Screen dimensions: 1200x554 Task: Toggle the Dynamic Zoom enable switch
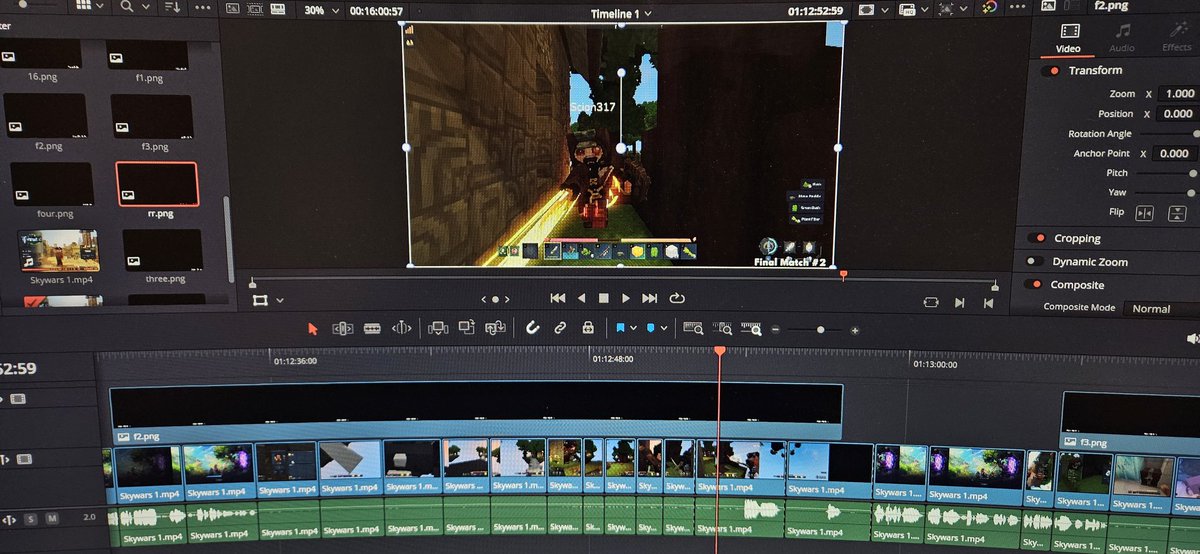(1033, 262)
